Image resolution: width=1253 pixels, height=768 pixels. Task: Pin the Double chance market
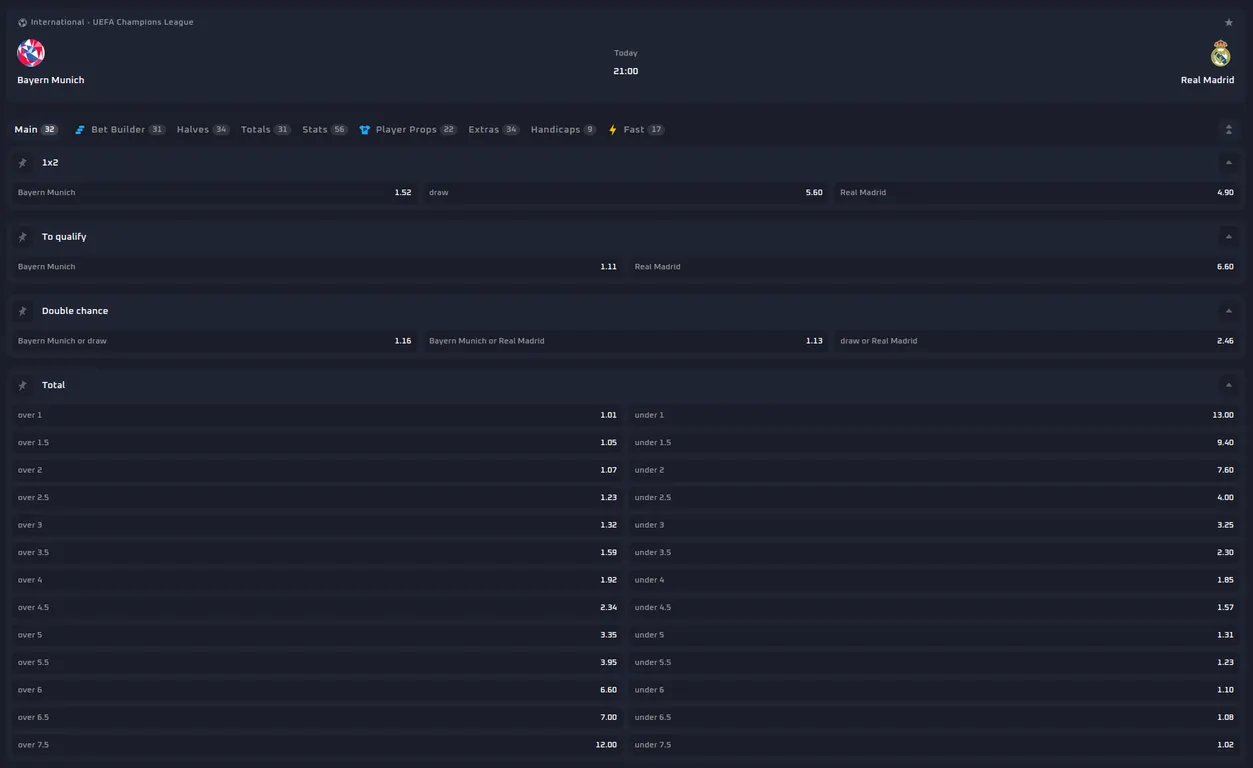pyautogui.click(x=23, y=311)
